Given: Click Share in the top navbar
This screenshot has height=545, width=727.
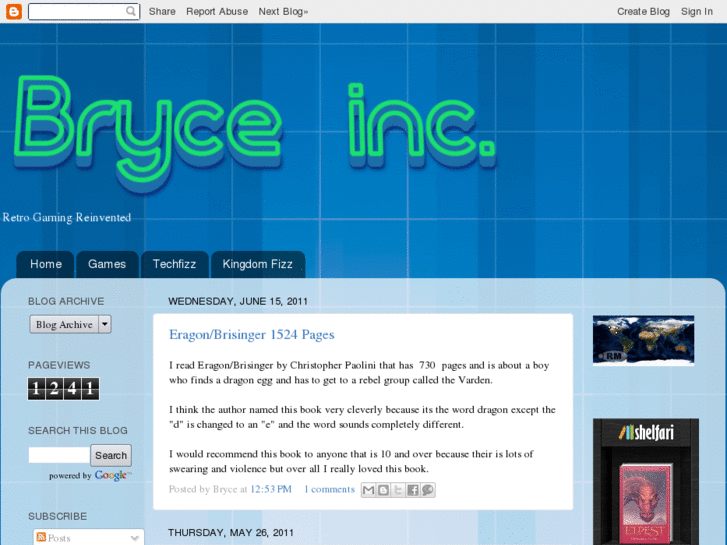Looking at the screenshot, I should coord(162,12).
